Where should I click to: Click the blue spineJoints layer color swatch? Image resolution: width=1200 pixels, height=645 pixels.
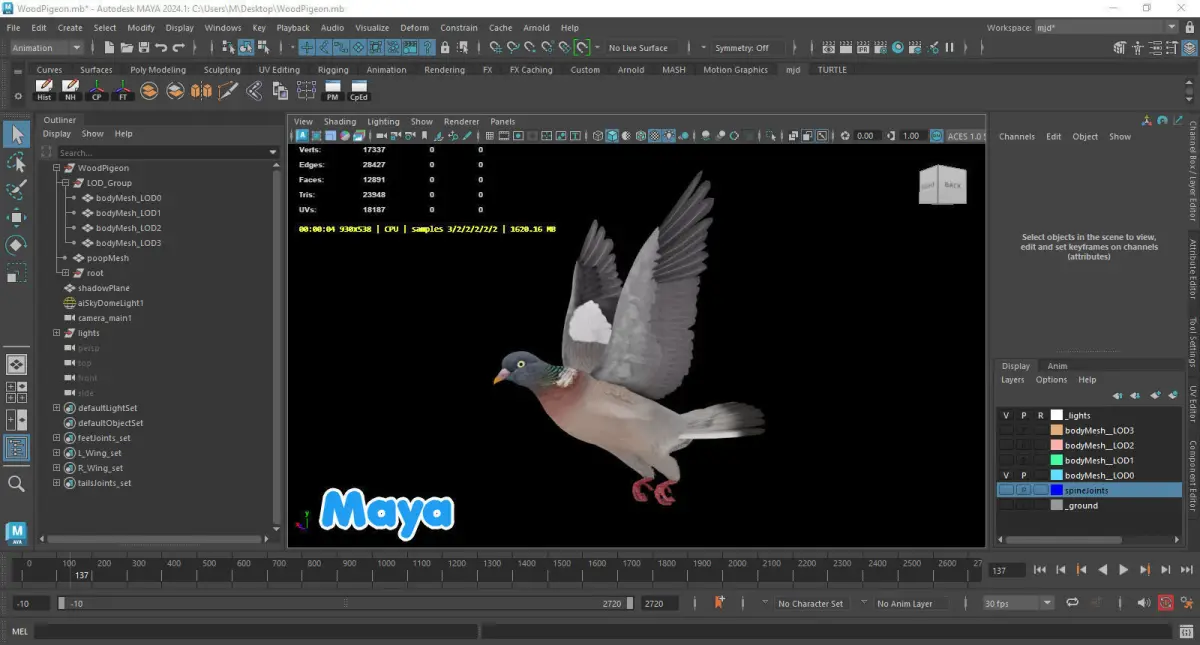(1056, 490)
